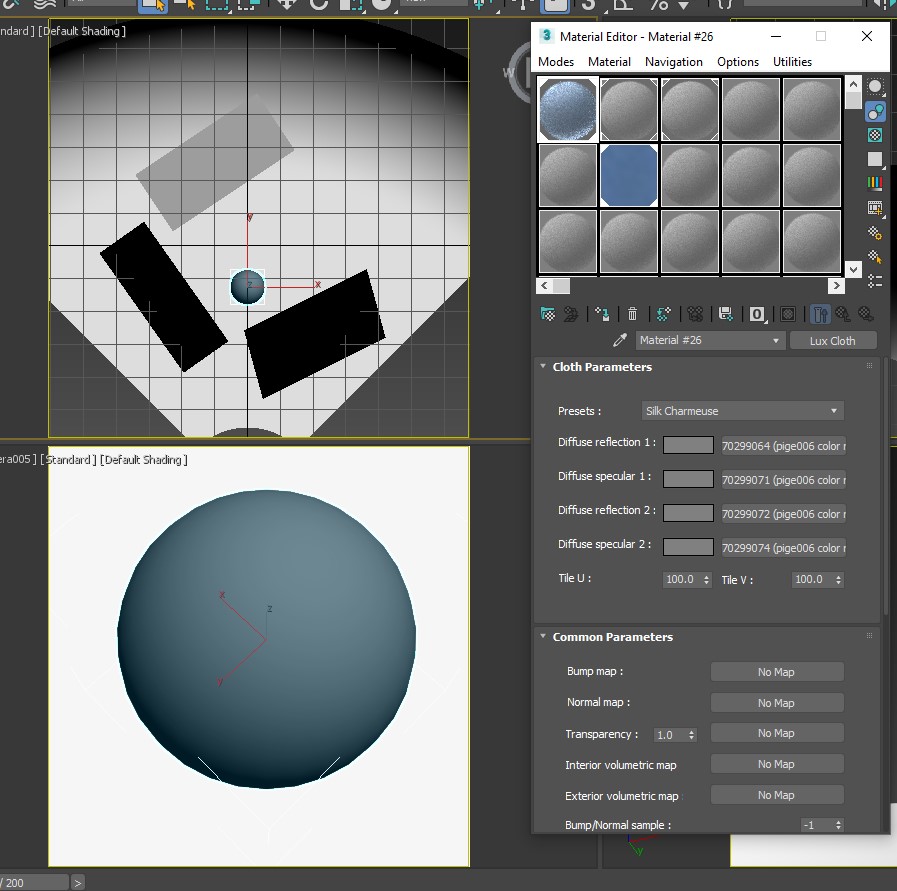897x891 pixels.
Task: Open the Navigation menu
Action: point(673,62)
